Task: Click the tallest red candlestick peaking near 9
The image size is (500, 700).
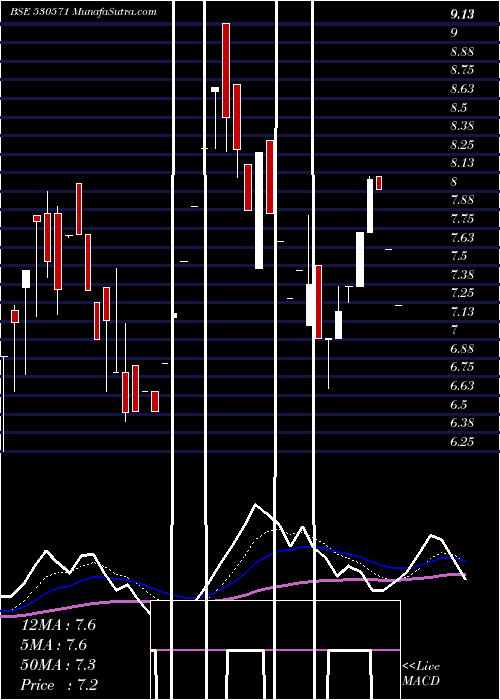Action: coord(226,71)
